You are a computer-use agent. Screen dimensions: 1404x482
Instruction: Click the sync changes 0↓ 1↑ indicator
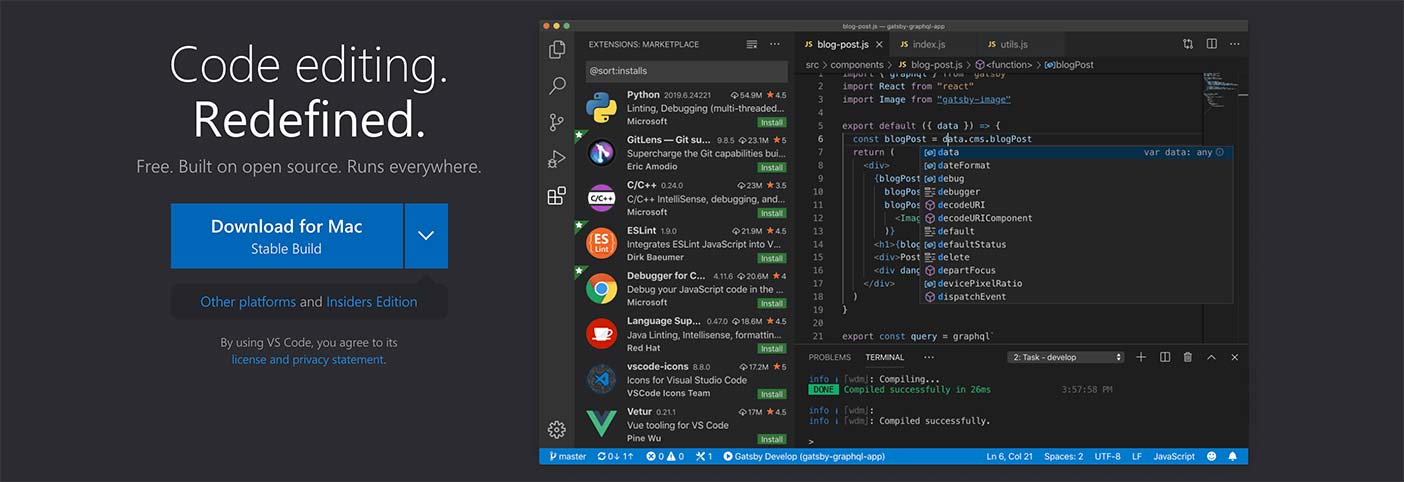(x=615, y=456)
